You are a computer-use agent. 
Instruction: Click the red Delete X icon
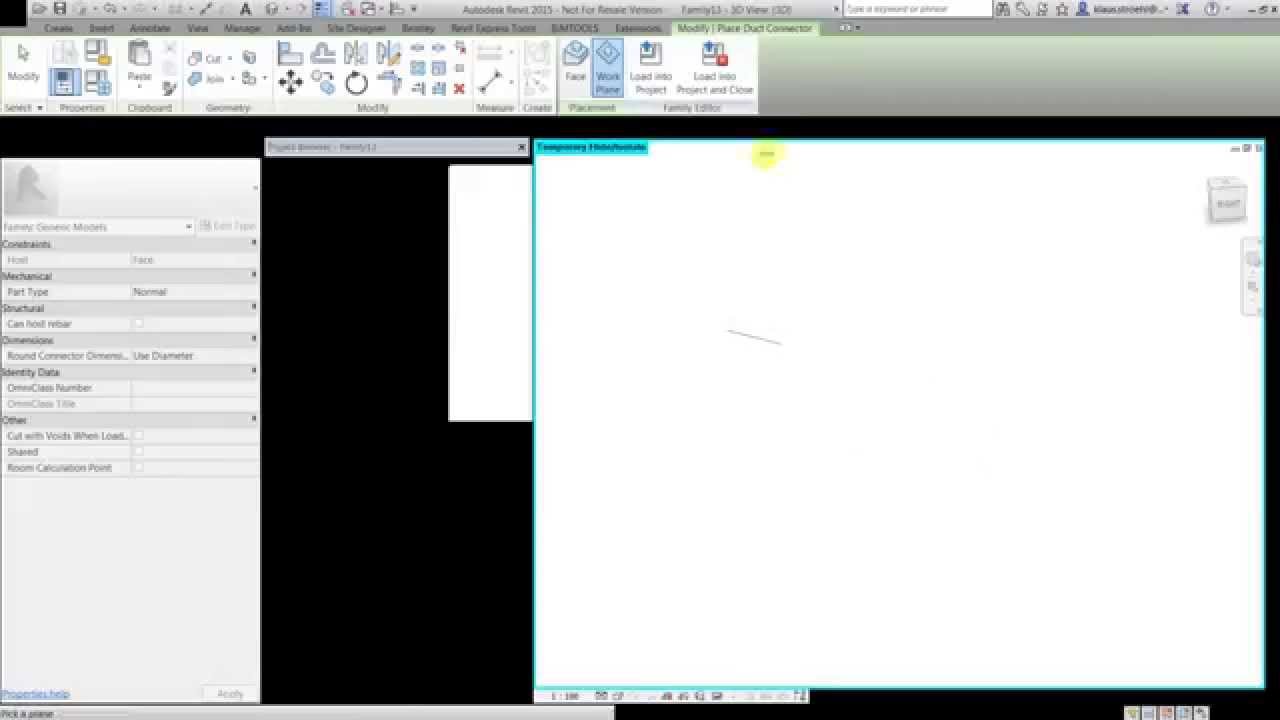(459, 89)
